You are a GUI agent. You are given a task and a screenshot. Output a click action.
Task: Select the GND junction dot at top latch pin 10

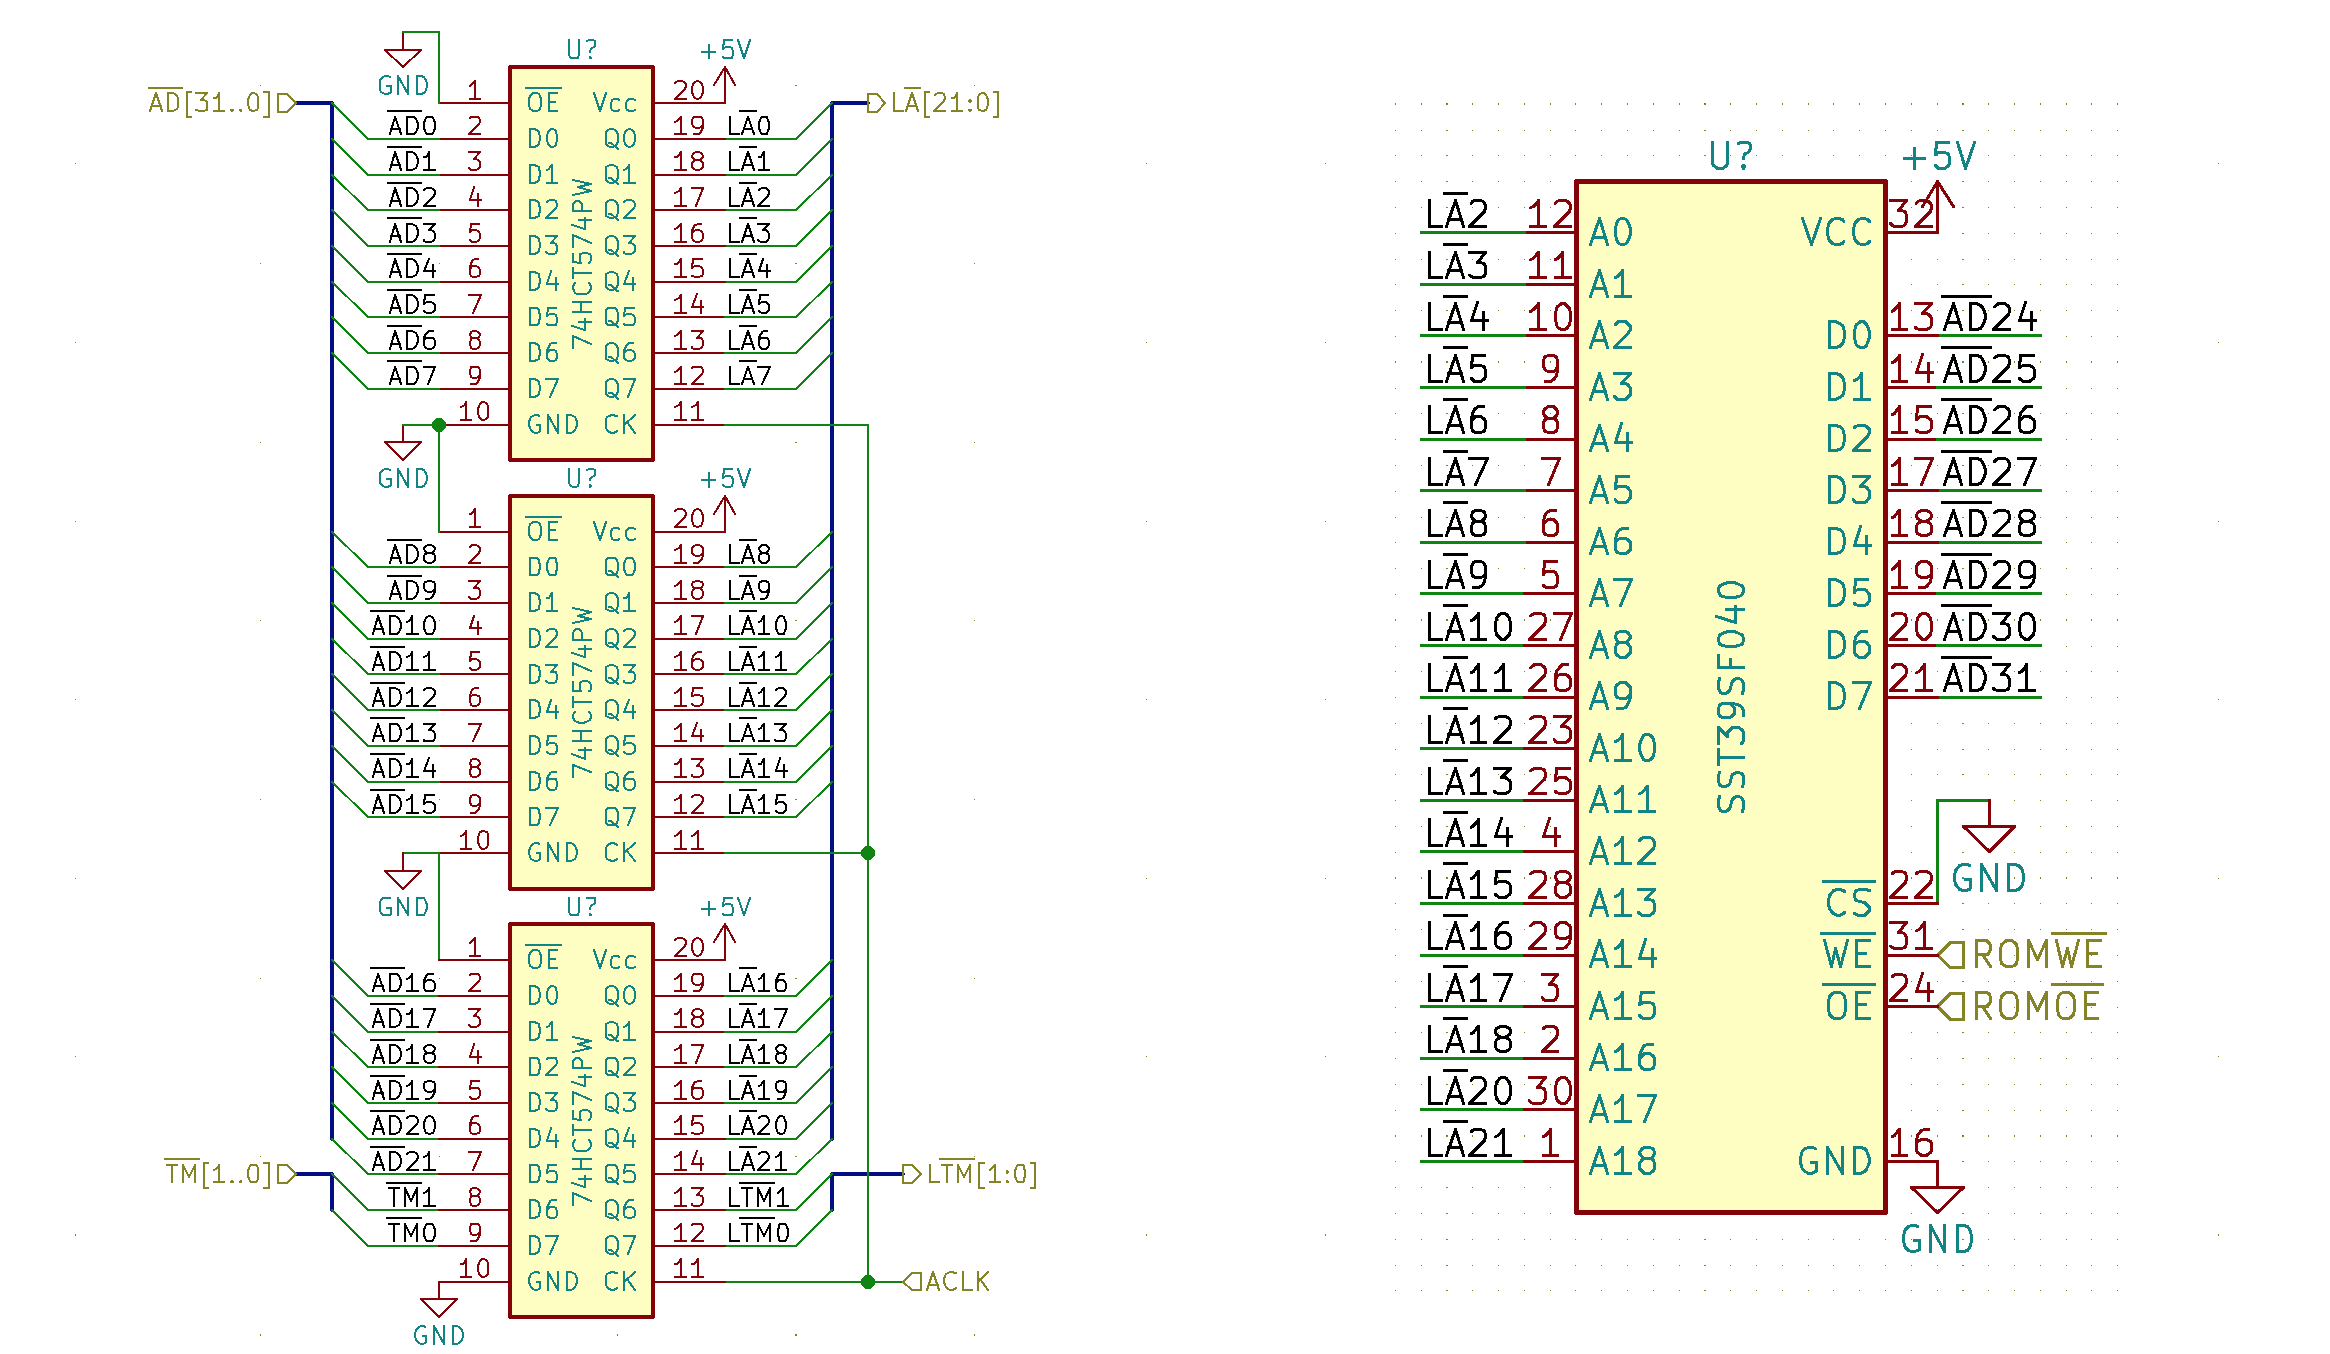pos(439,425)
